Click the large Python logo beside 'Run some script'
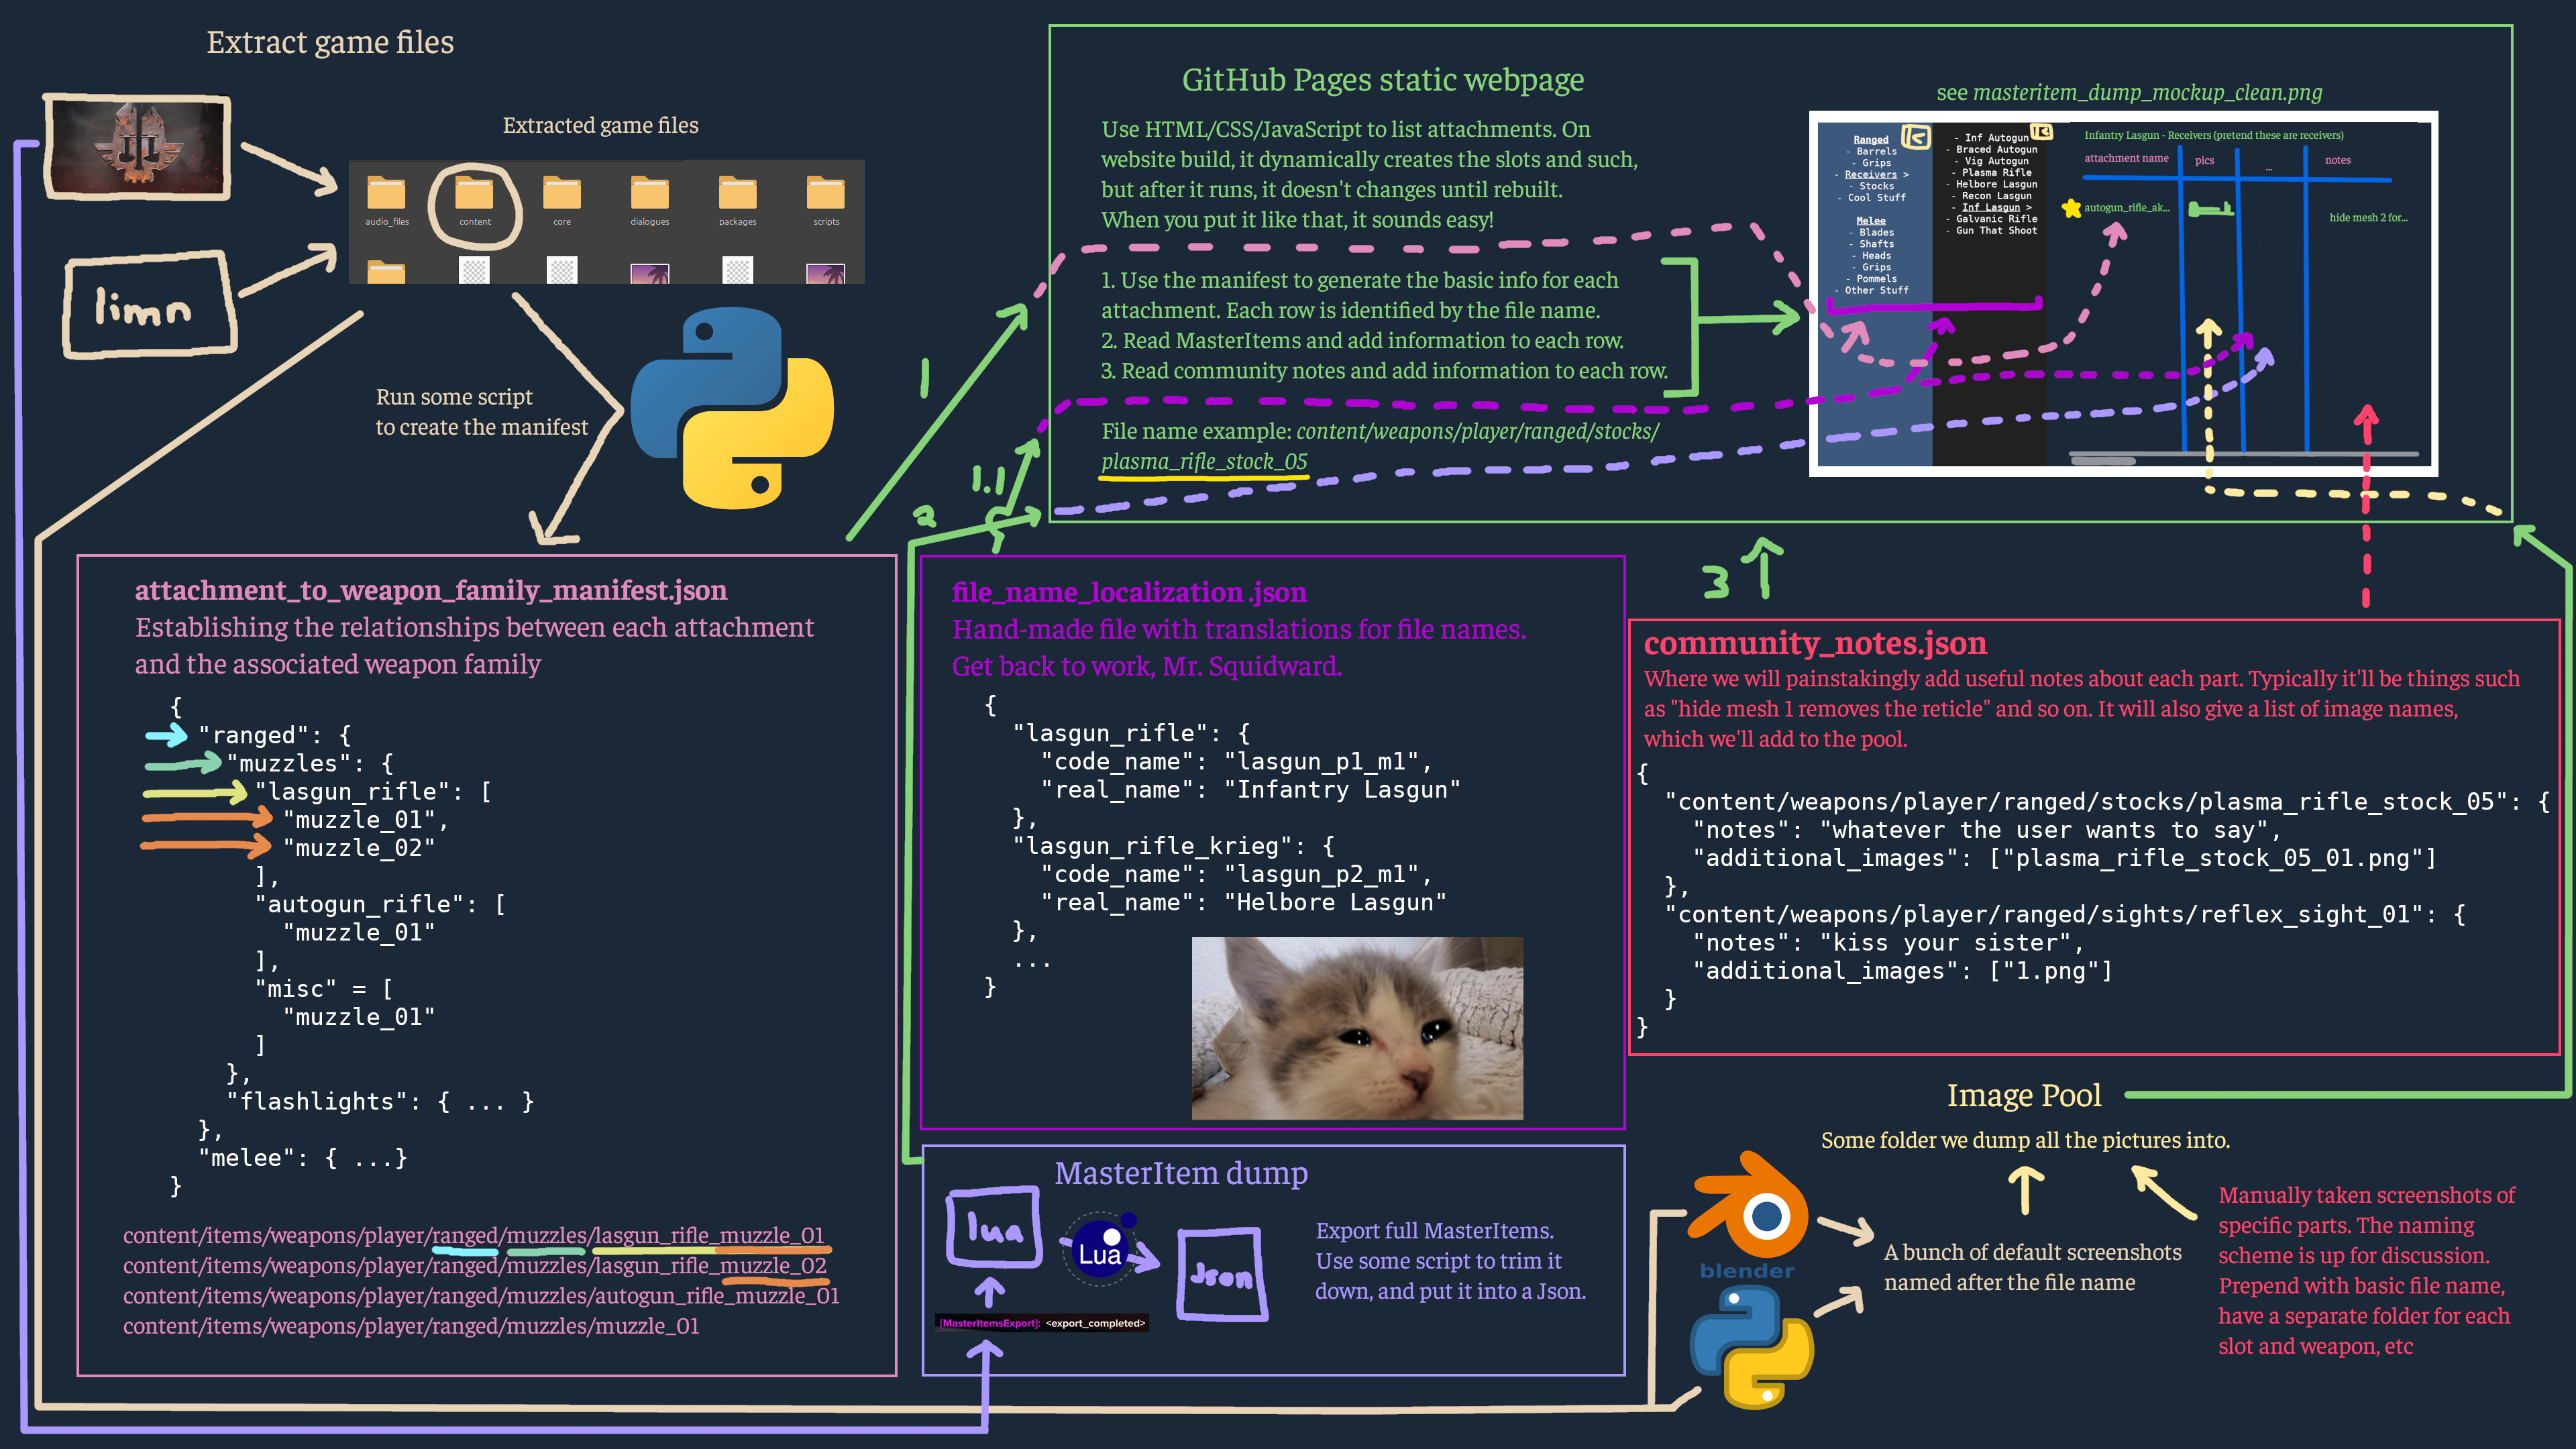 pos(732,408)
